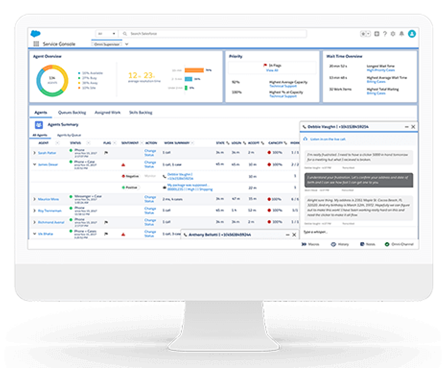Switch to the Assigned Work tab
This screenshot has width=443, height=376.
(x=108, y=113)
